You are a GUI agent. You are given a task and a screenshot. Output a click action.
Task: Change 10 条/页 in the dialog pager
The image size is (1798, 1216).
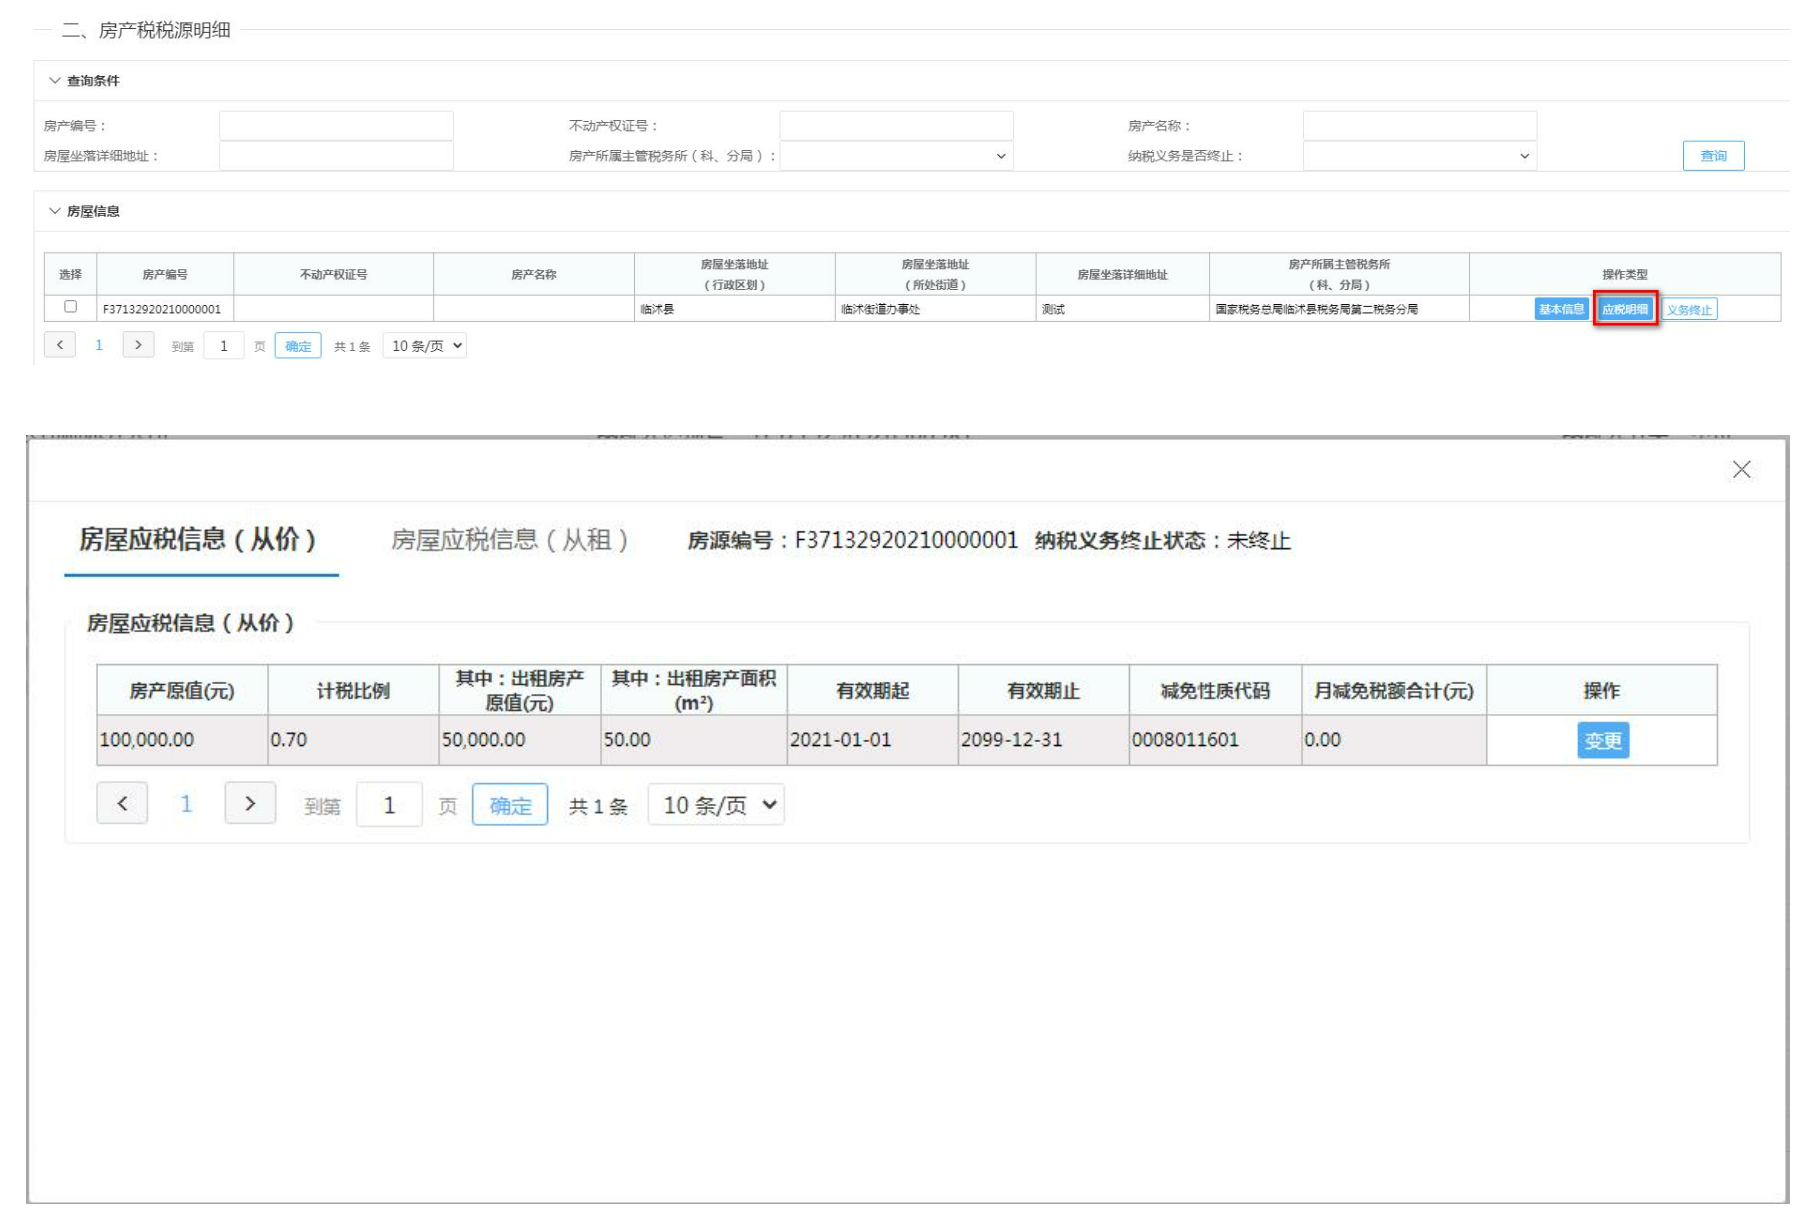tap(716, 805)
